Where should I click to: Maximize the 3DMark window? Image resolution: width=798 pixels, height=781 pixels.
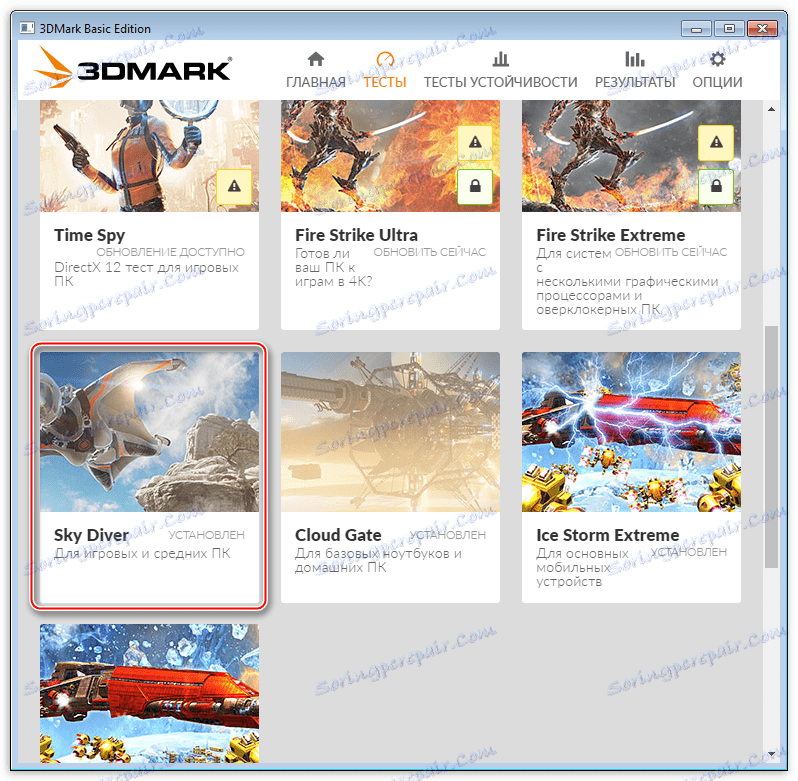(x=729, y=29)
